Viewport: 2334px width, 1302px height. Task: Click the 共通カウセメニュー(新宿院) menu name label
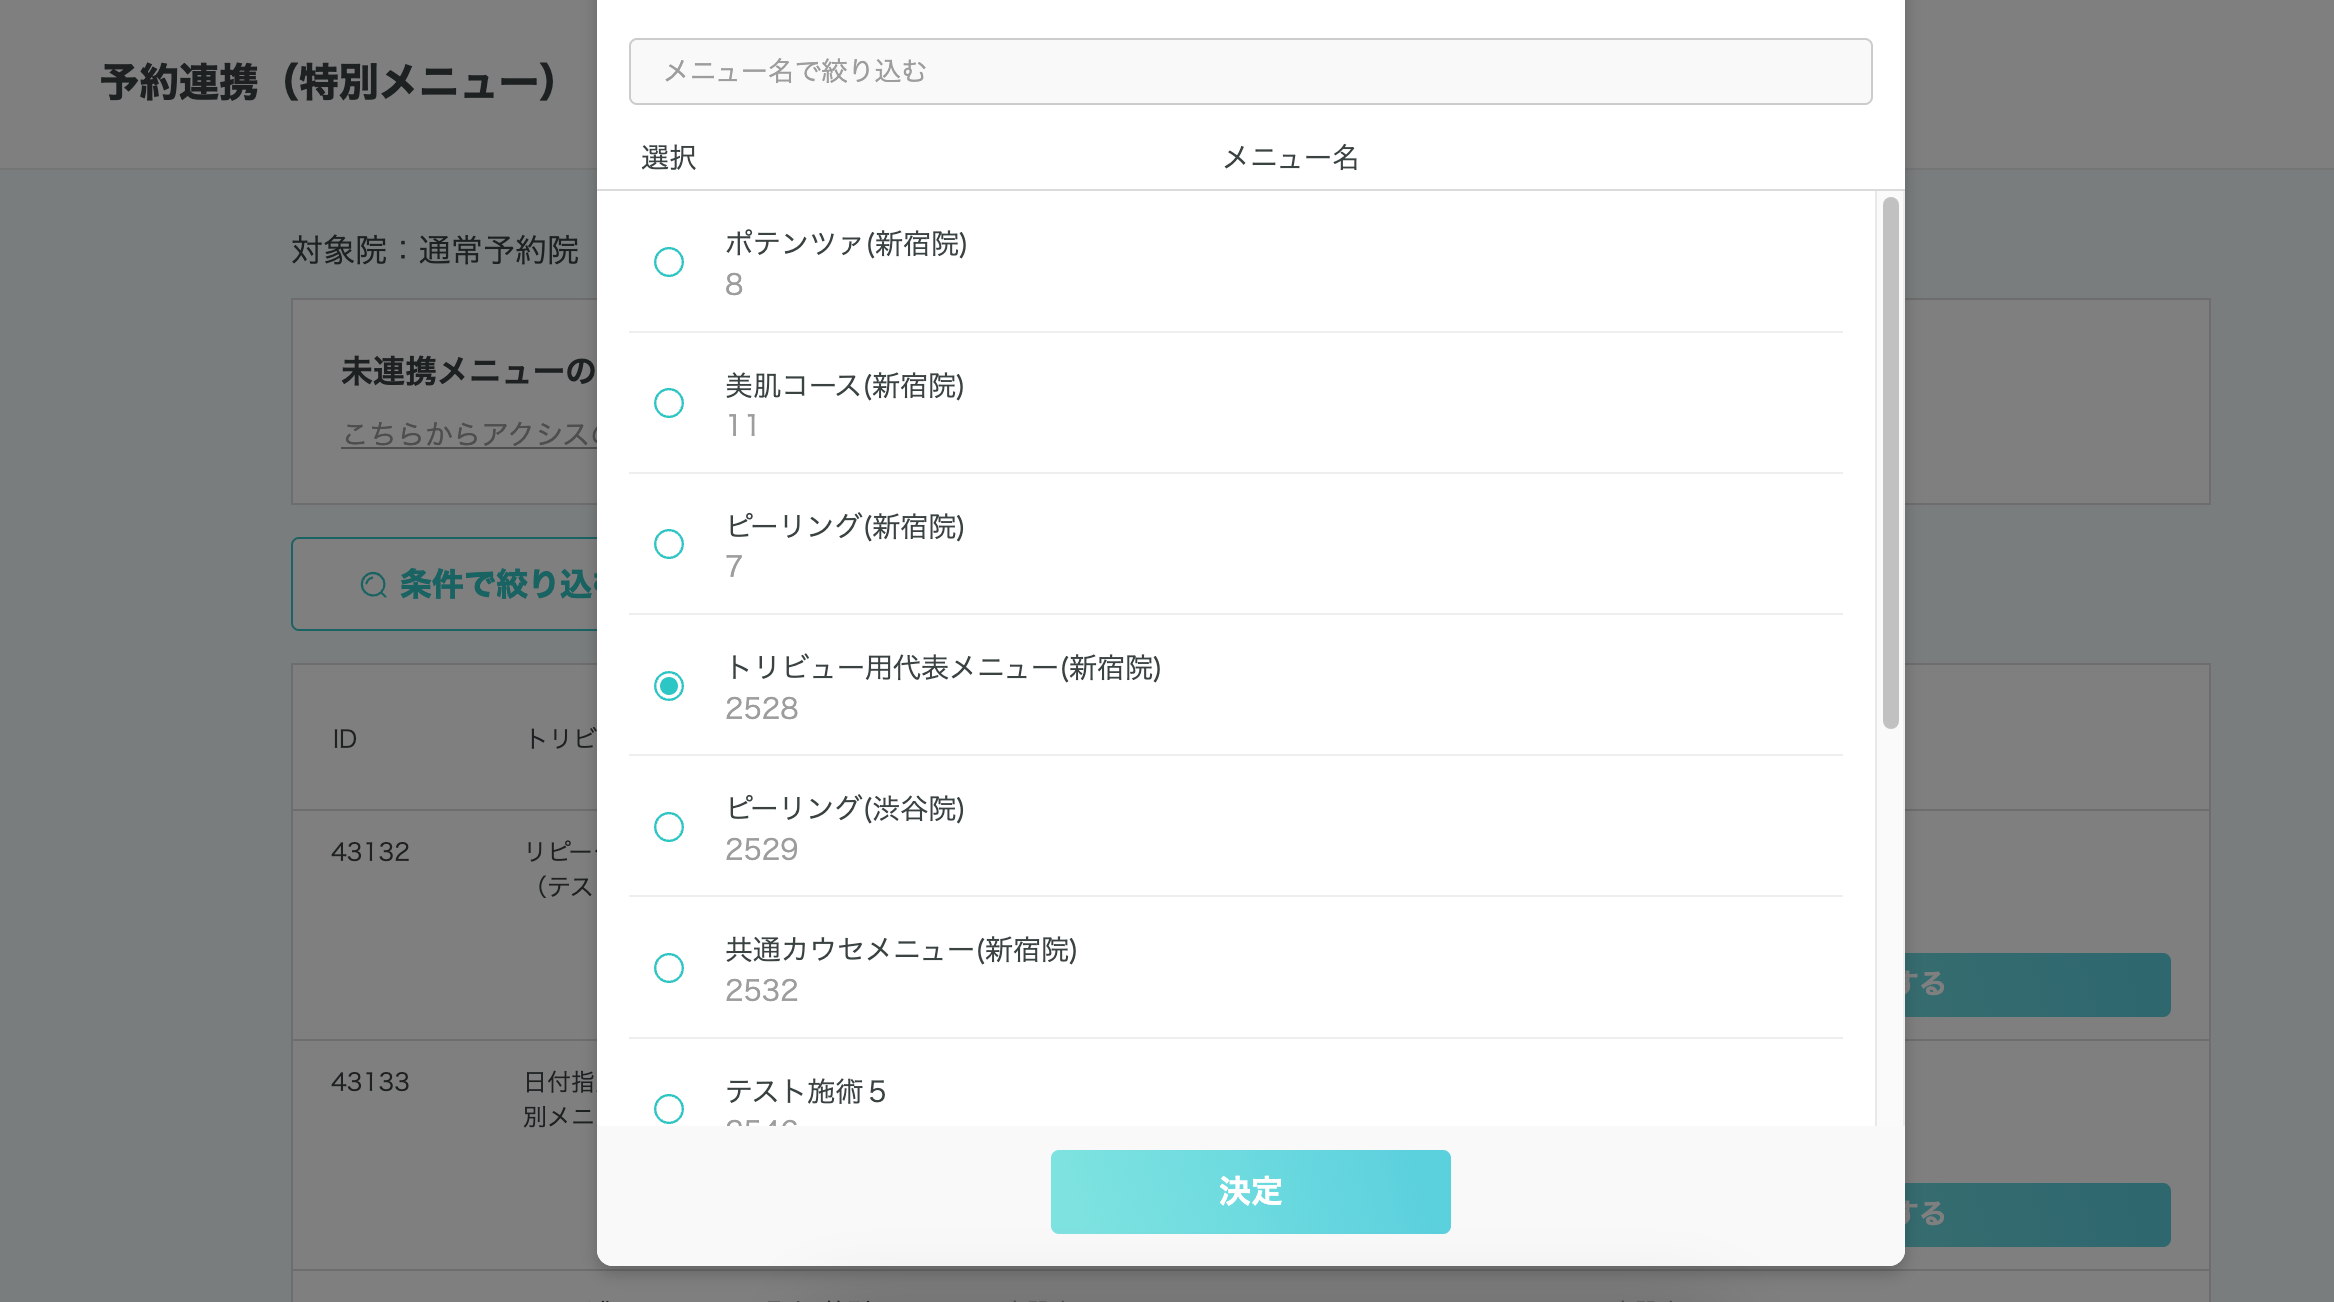pyautogui.click(x=900, y=950)
